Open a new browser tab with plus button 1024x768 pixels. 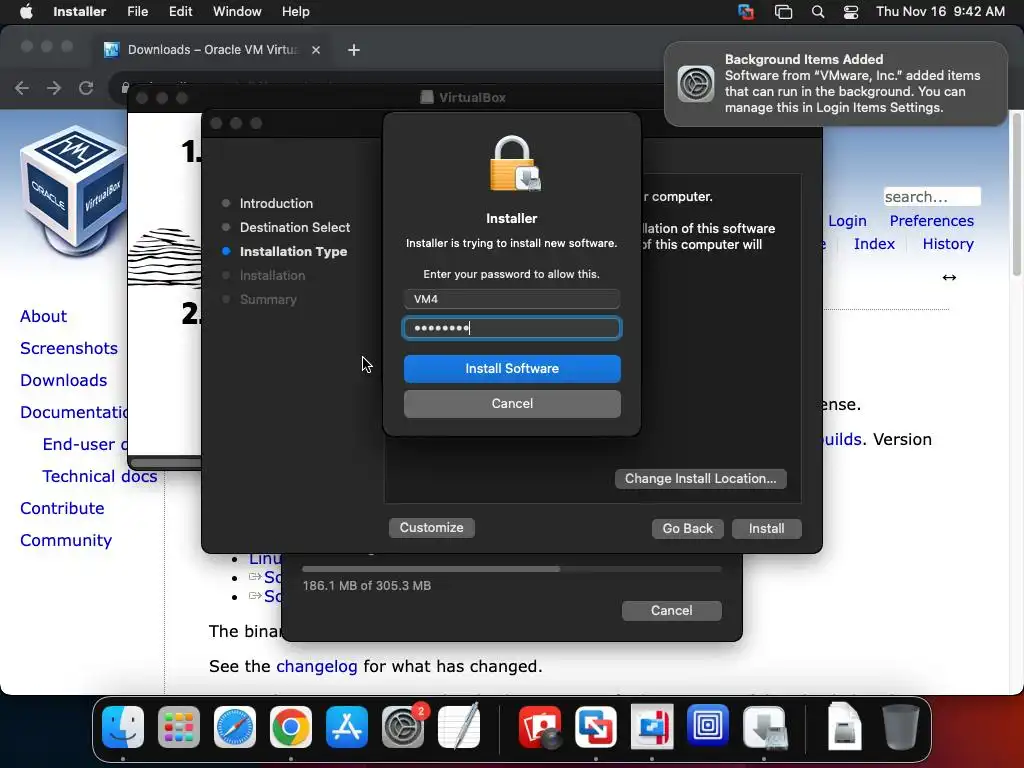click(354, 50)
